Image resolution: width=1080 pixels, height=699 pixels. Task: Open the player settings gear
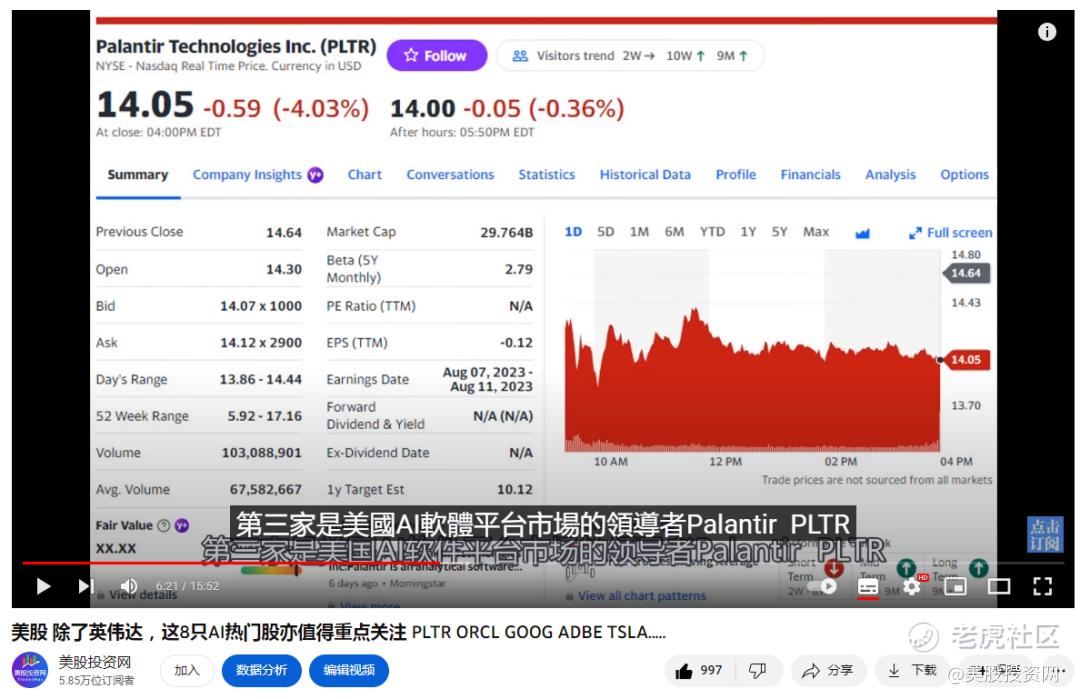click(x=911, y=587)
